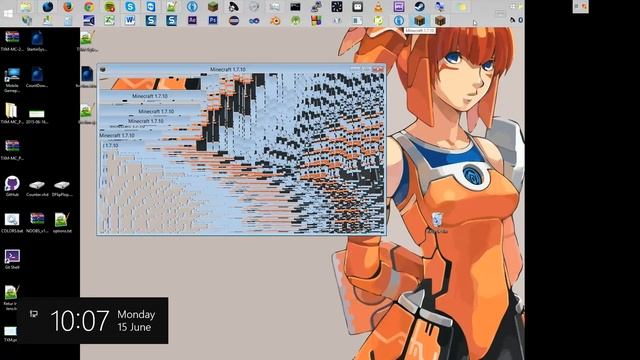The height and width of the screenshot is (360, 640).
Task: Open the dark globe browser taskbar icon
Action: pyautogui.click(x=48, y=7)
